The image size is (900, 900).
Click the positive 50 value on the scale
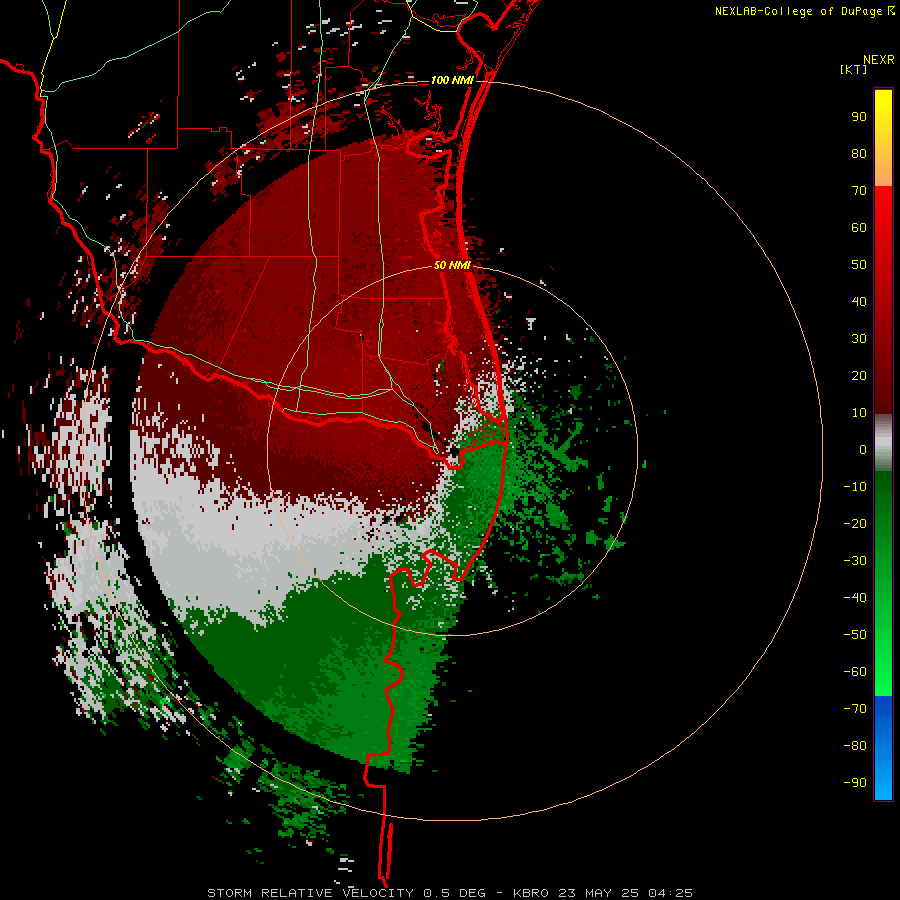coord(859,265)
